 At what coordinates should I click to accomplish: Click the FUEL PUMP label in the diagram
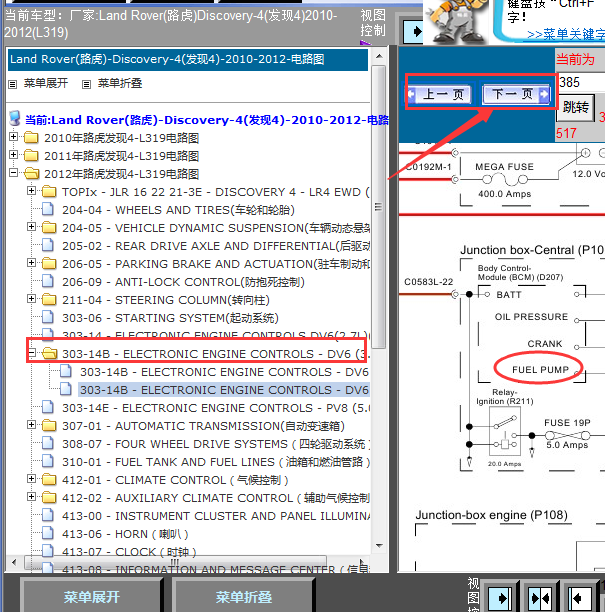pos(540,369)
